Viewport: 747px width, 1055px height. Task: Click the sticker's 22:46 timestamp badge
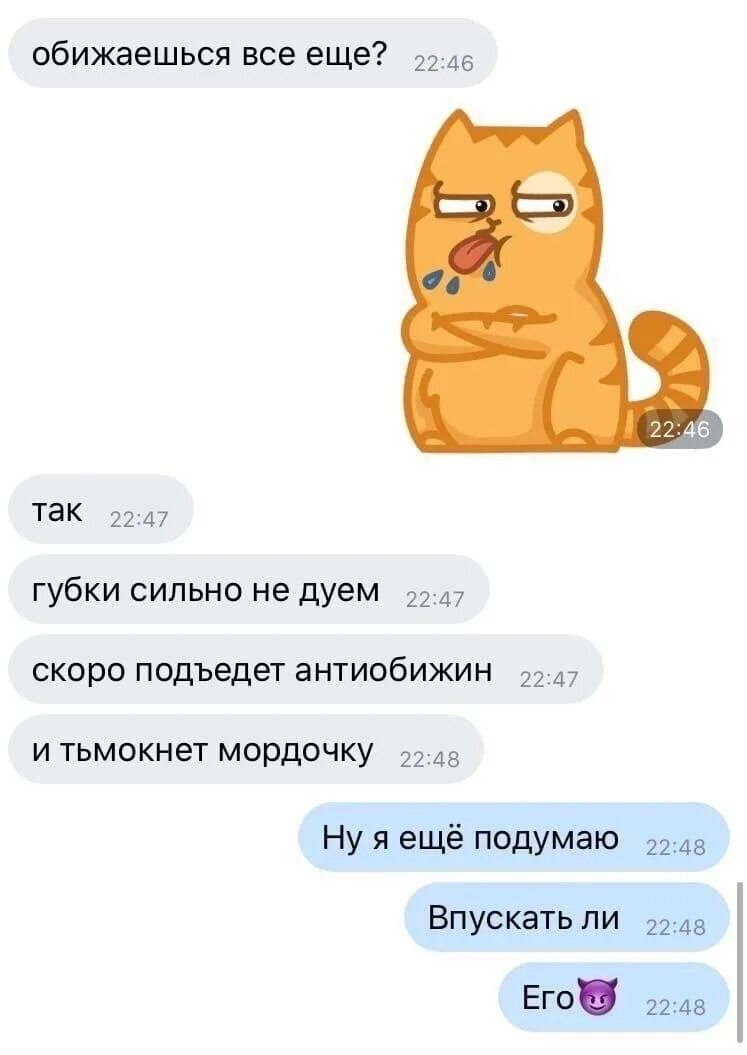(x=680, y=429)
